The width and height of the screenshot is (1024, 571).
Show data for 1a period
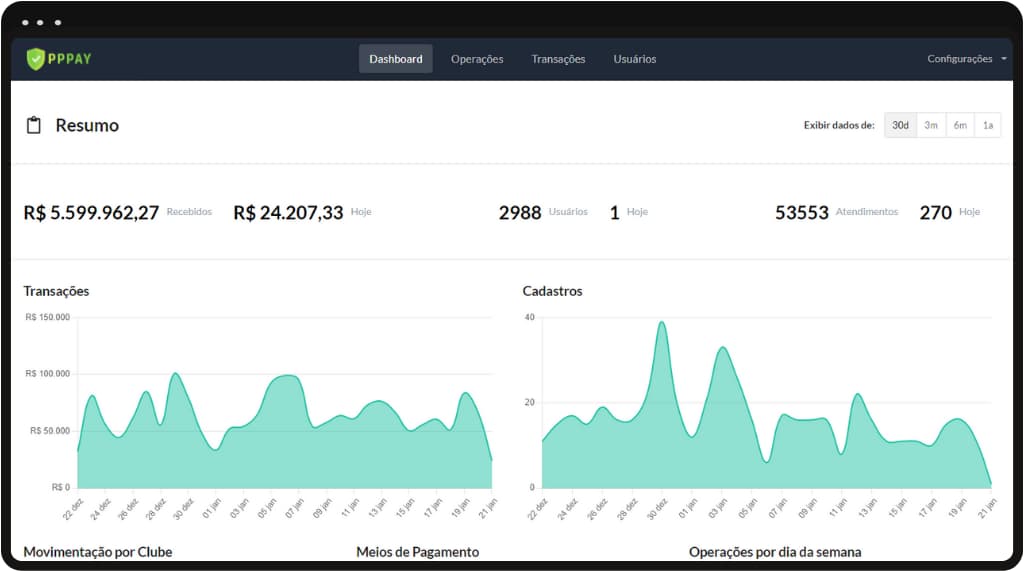[x=987, y=125]
